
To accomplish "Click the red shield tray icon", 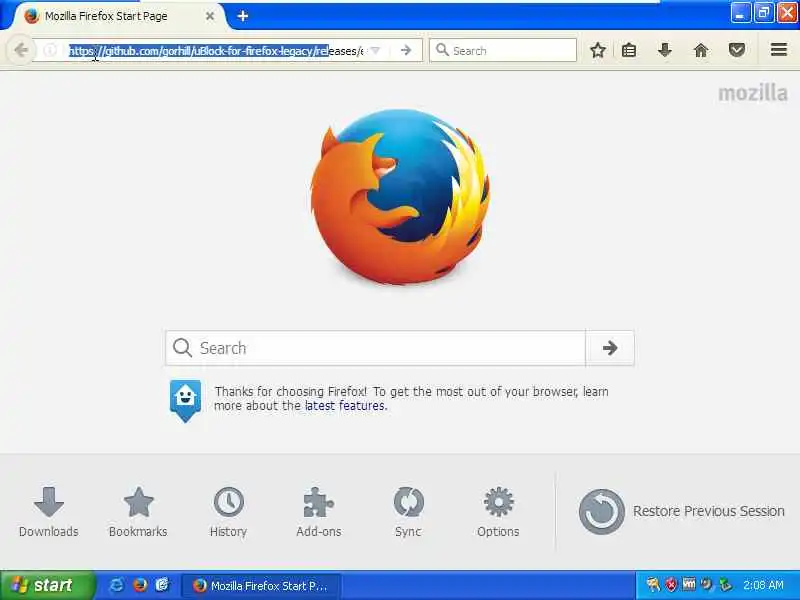I will pos(671,585).
